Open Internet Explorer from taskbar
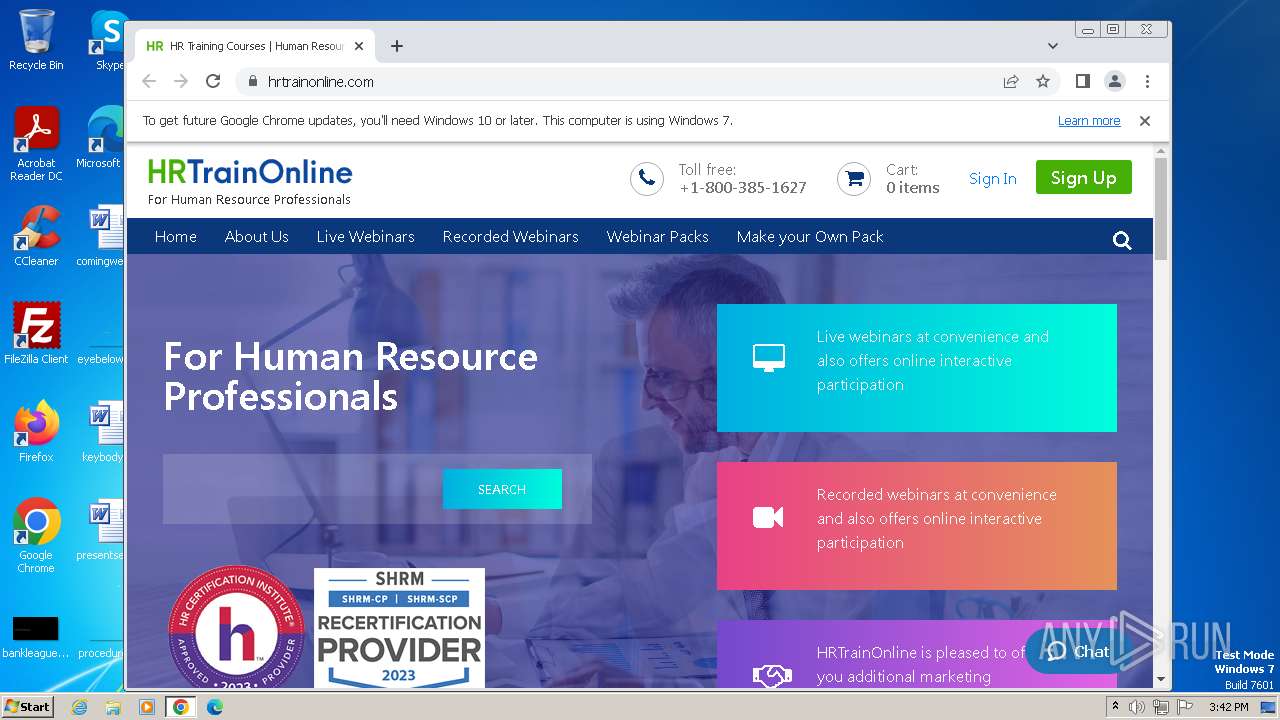The image size is (1280, 720). pyautogui.click(x=79, y=707)
